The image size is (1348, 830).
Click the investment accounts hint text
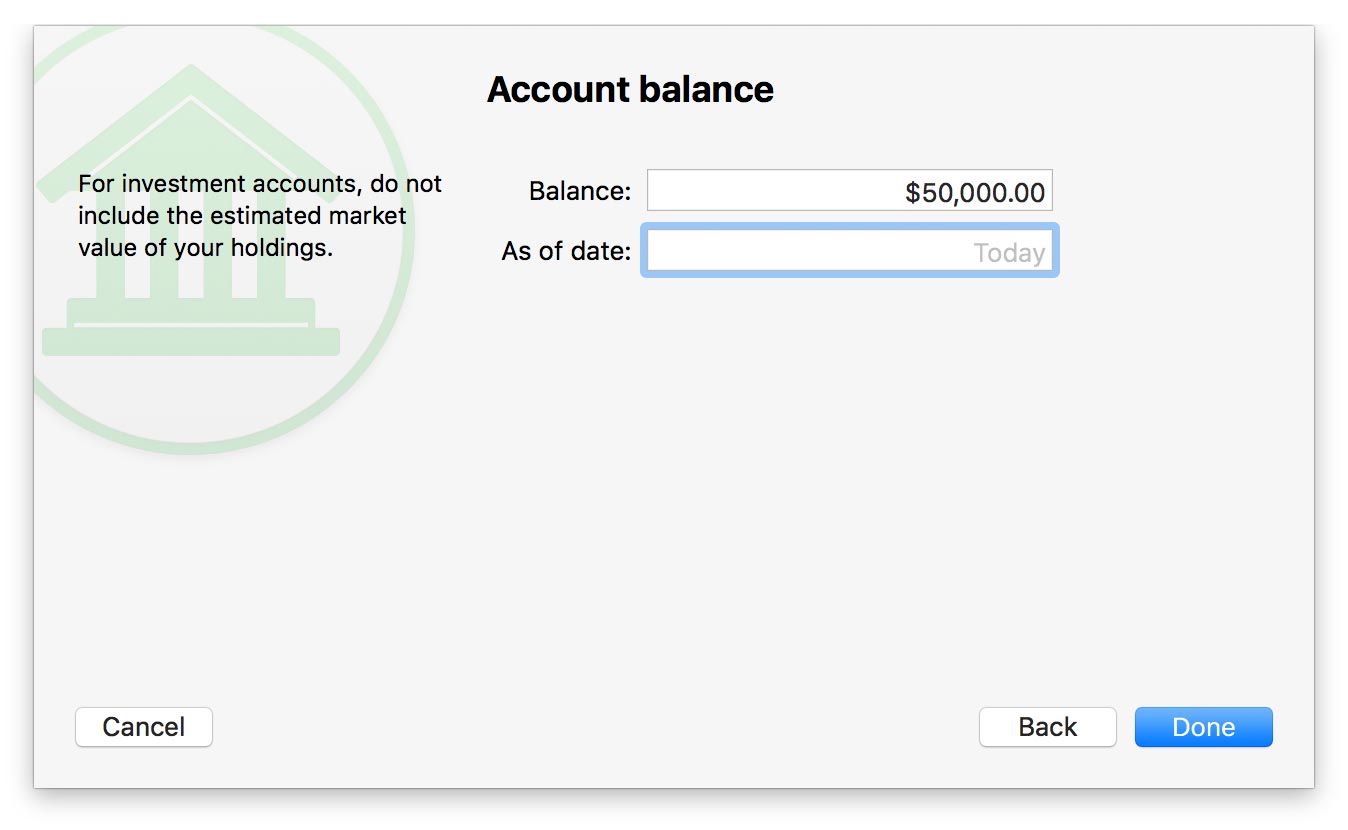coord(259,216)
